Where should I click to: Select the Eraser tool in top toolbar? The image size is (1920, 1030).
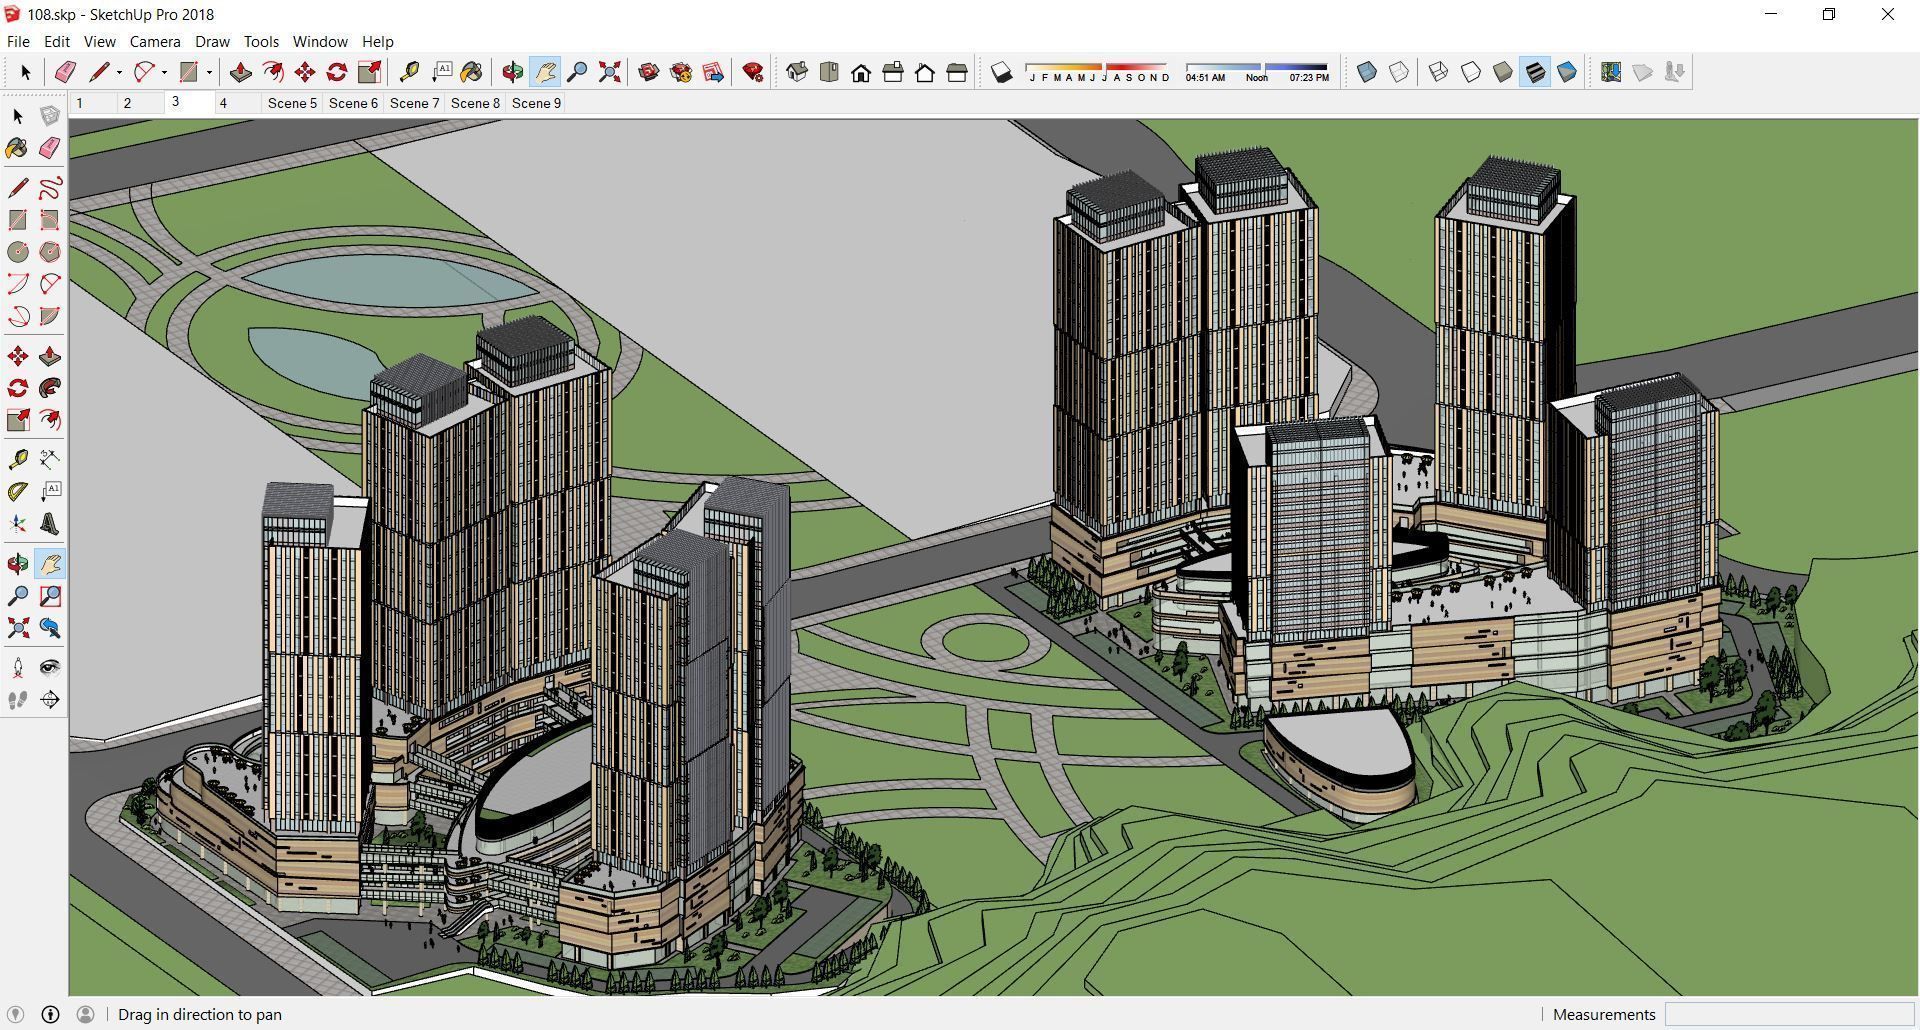65,72
